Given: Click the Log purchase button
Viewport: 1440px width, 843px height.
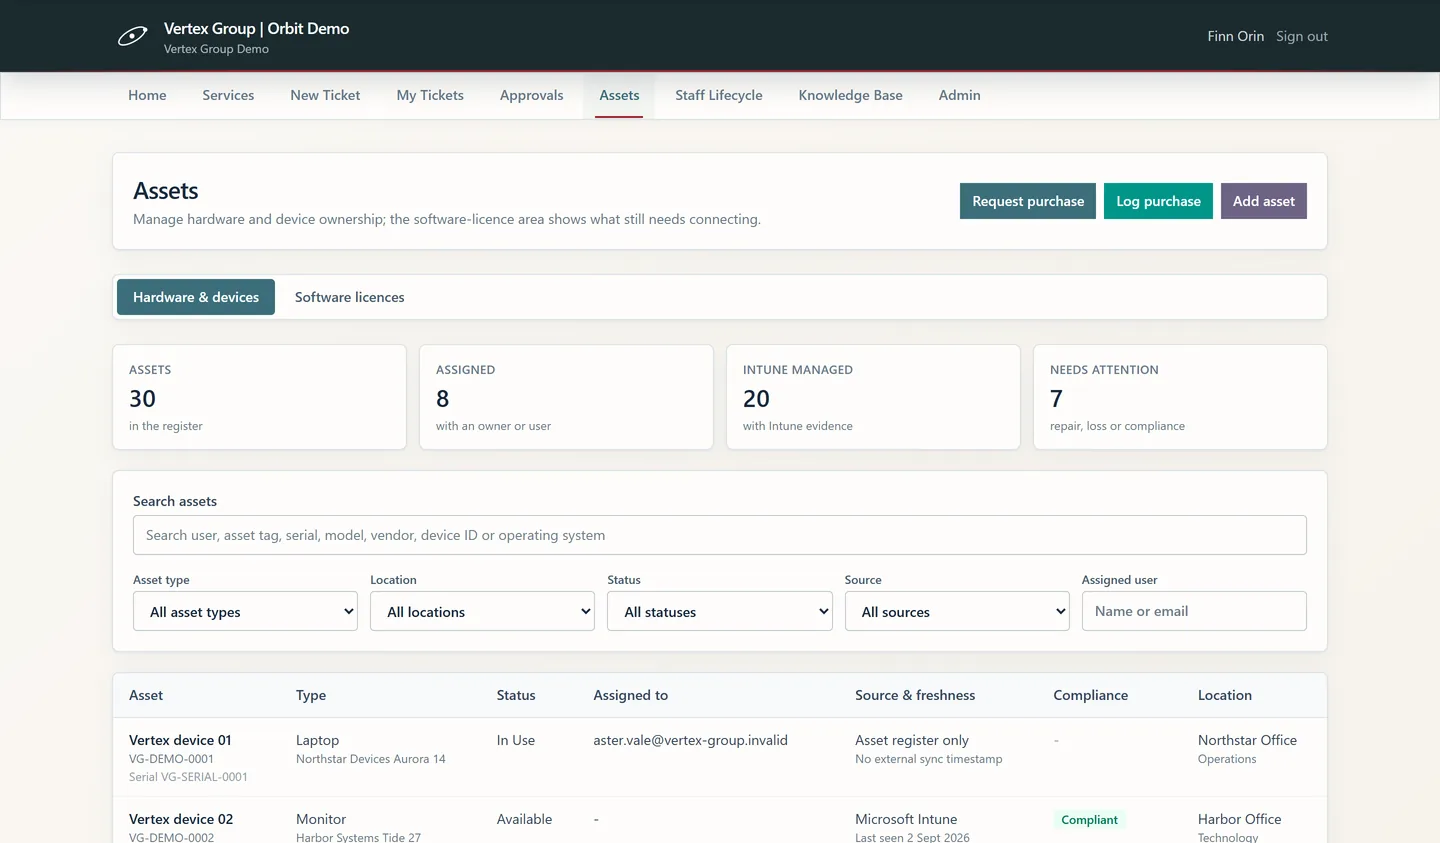Looking at the screenshot, I should point(1158,201).
